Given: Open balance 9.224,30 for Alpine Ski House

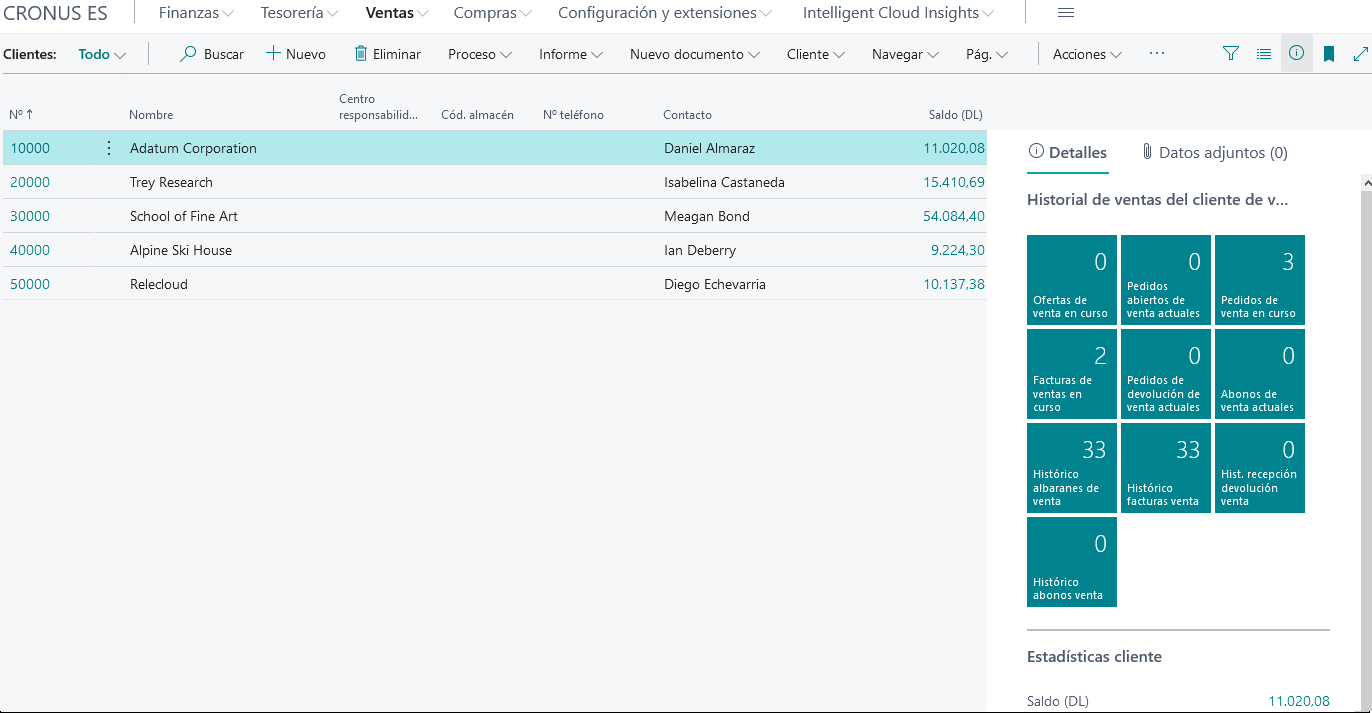Looking at the screenshot, I should click(x=957, y=250).
